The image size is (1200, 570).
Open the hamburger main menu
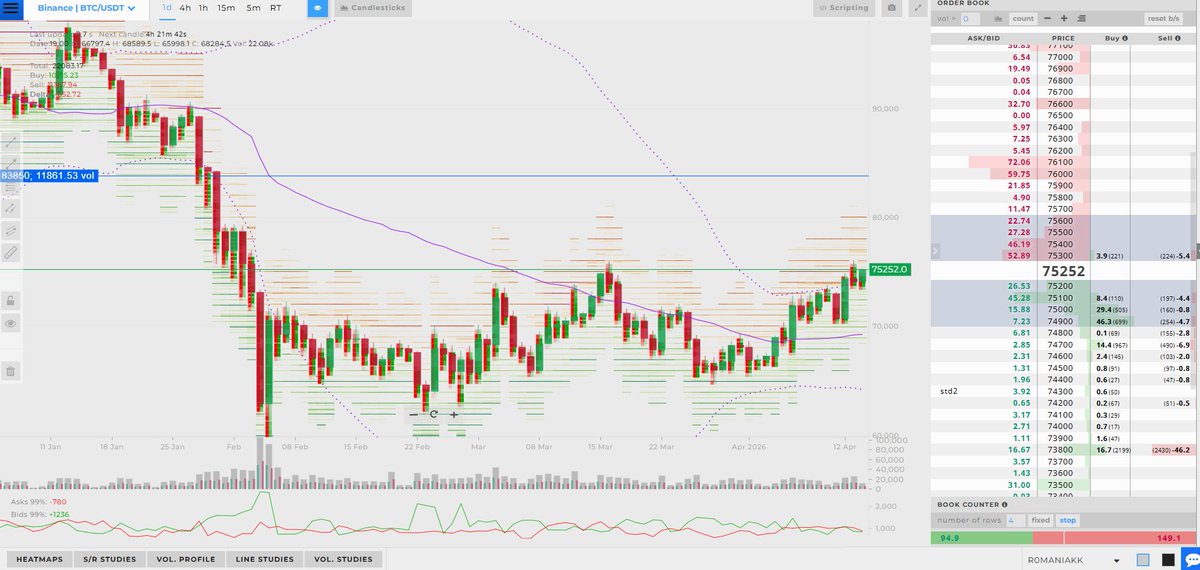(13, 8)
